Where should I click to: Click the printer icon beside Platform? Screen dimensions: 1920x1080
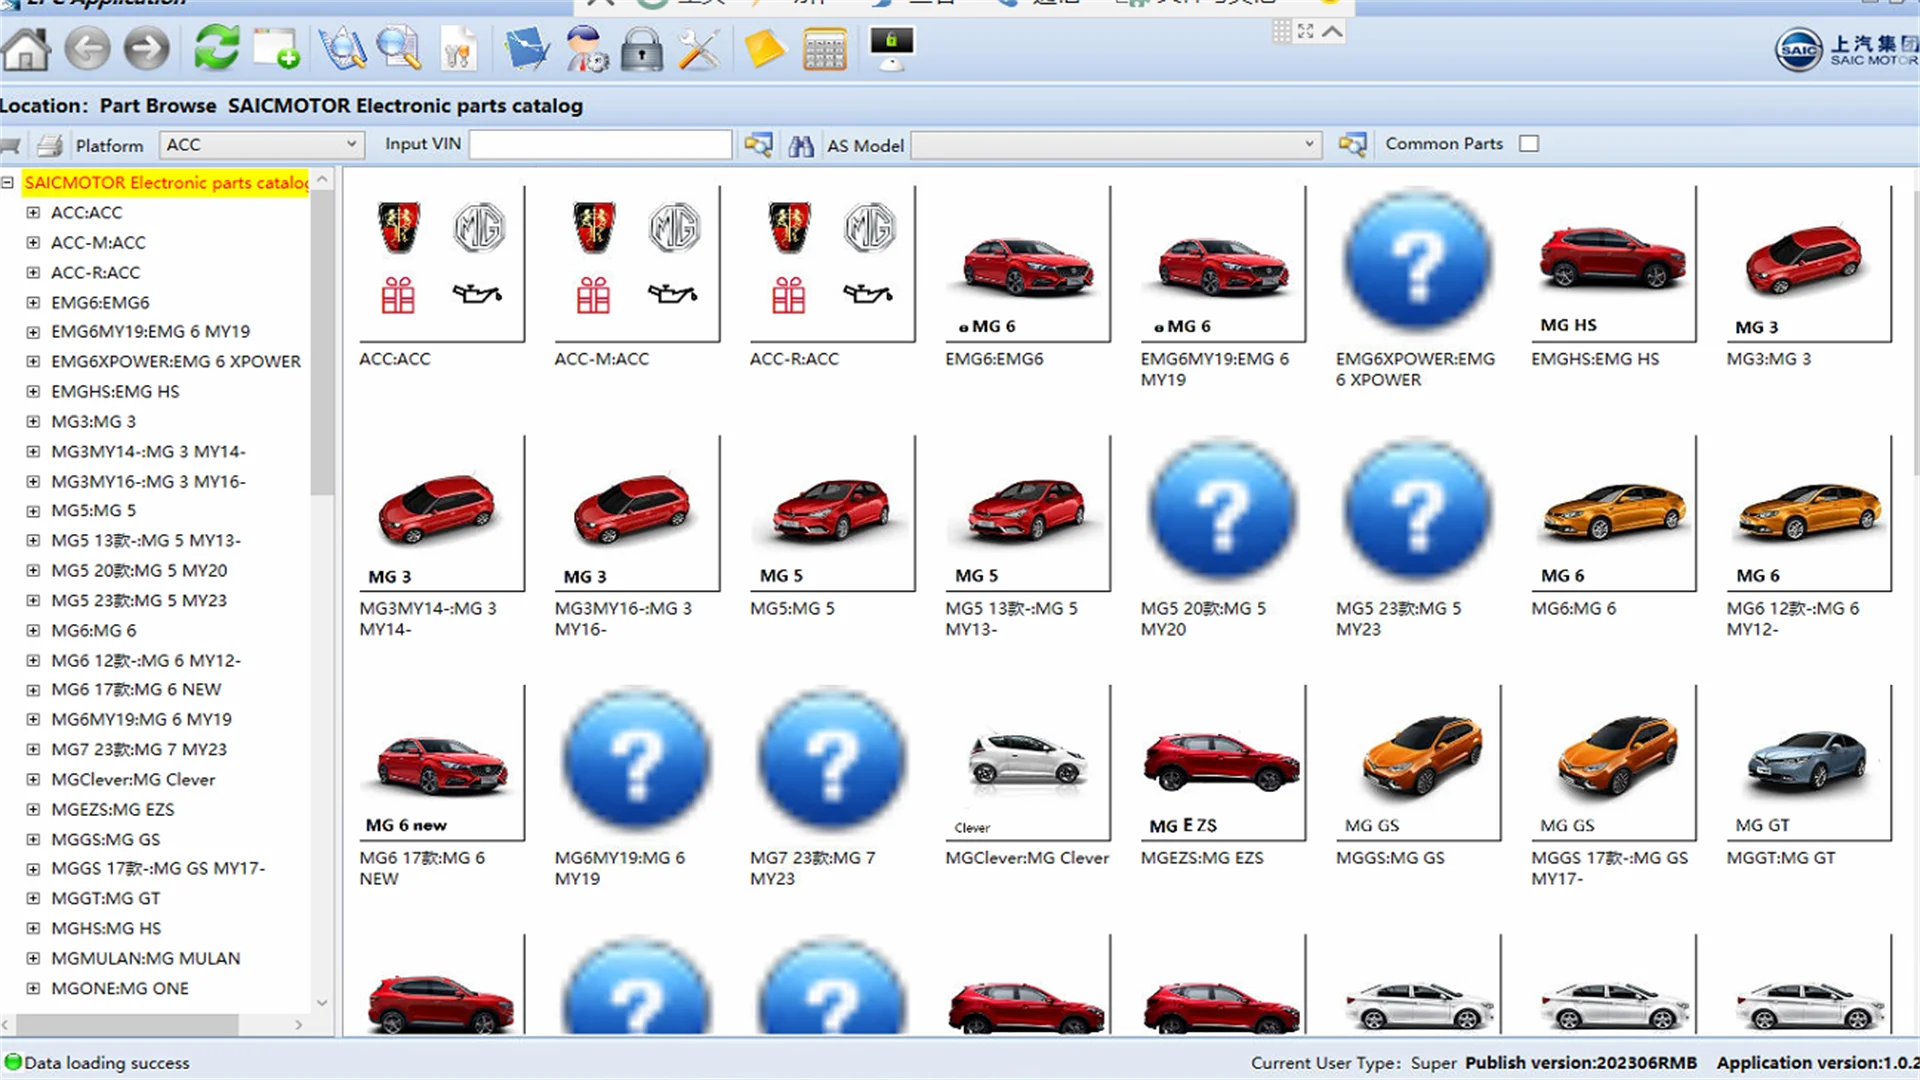[x=49, y=146]
